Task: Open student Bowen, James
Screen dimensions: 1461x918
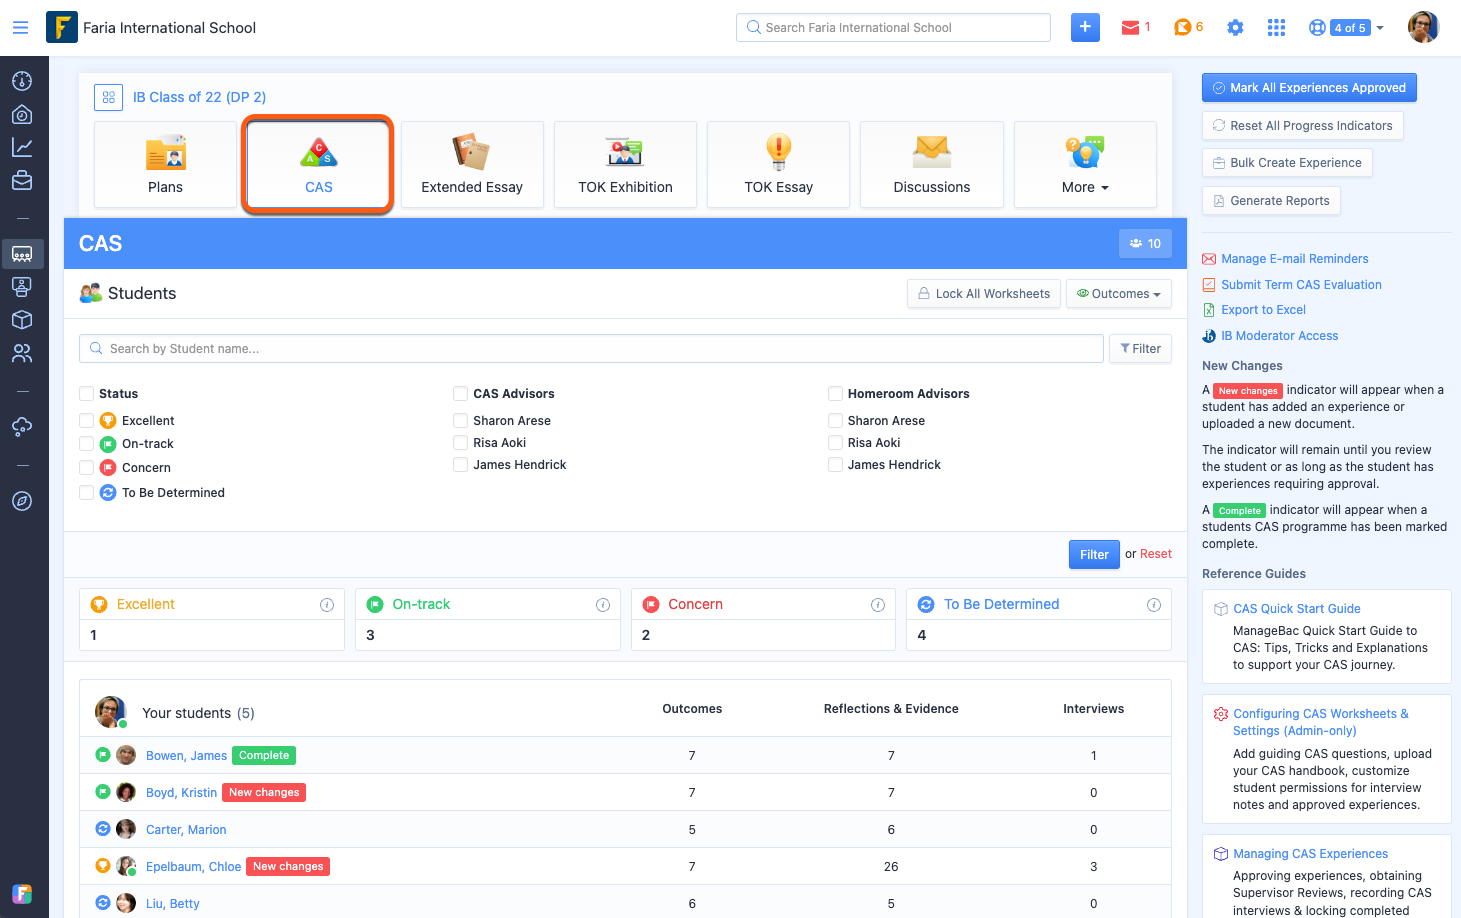Action: coord(186,756)
